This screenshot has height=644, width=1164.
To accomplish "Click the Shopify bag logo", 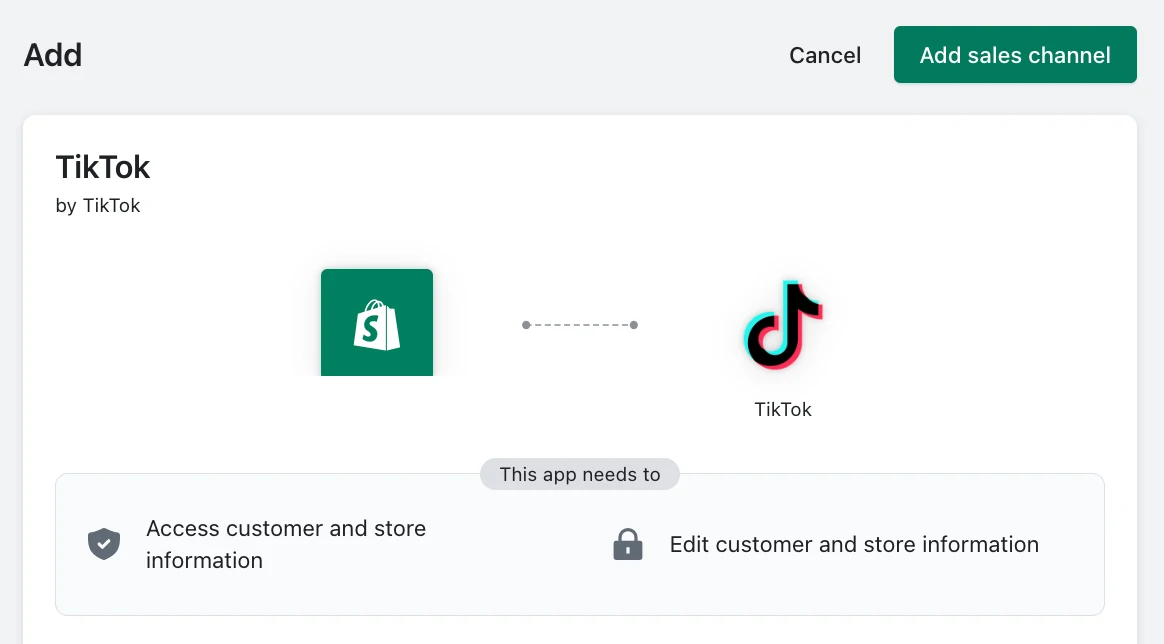I will point(377,324).
